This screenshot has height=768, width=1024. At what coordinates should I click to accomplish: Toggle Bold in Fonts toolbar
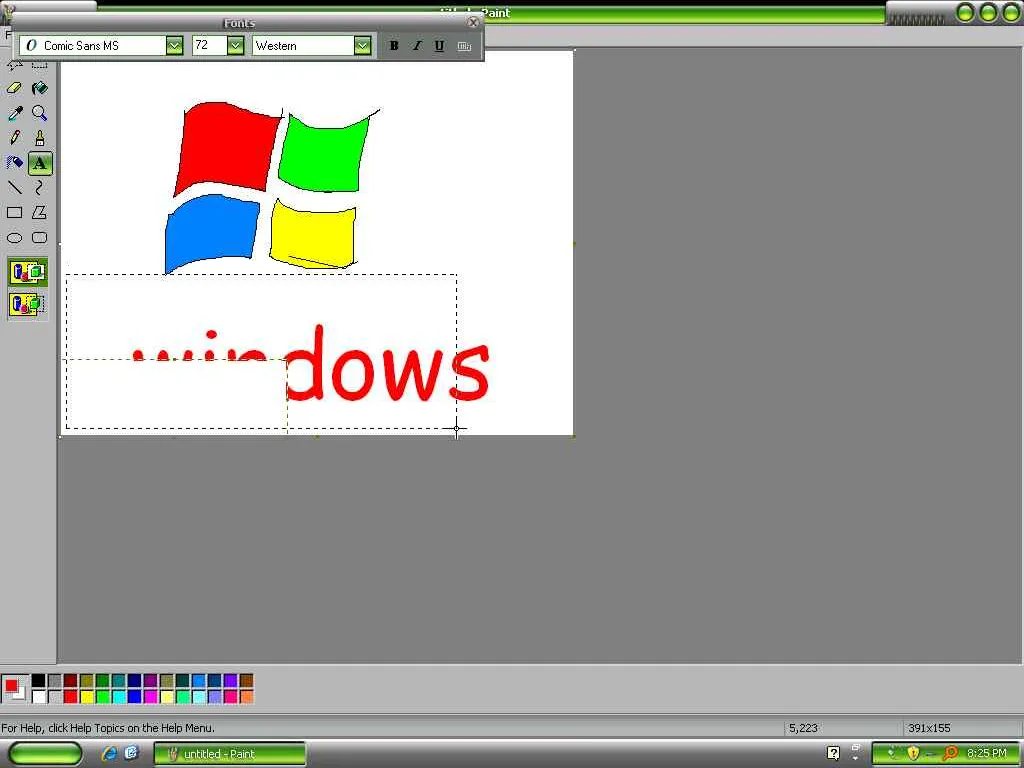coord(394,46)
